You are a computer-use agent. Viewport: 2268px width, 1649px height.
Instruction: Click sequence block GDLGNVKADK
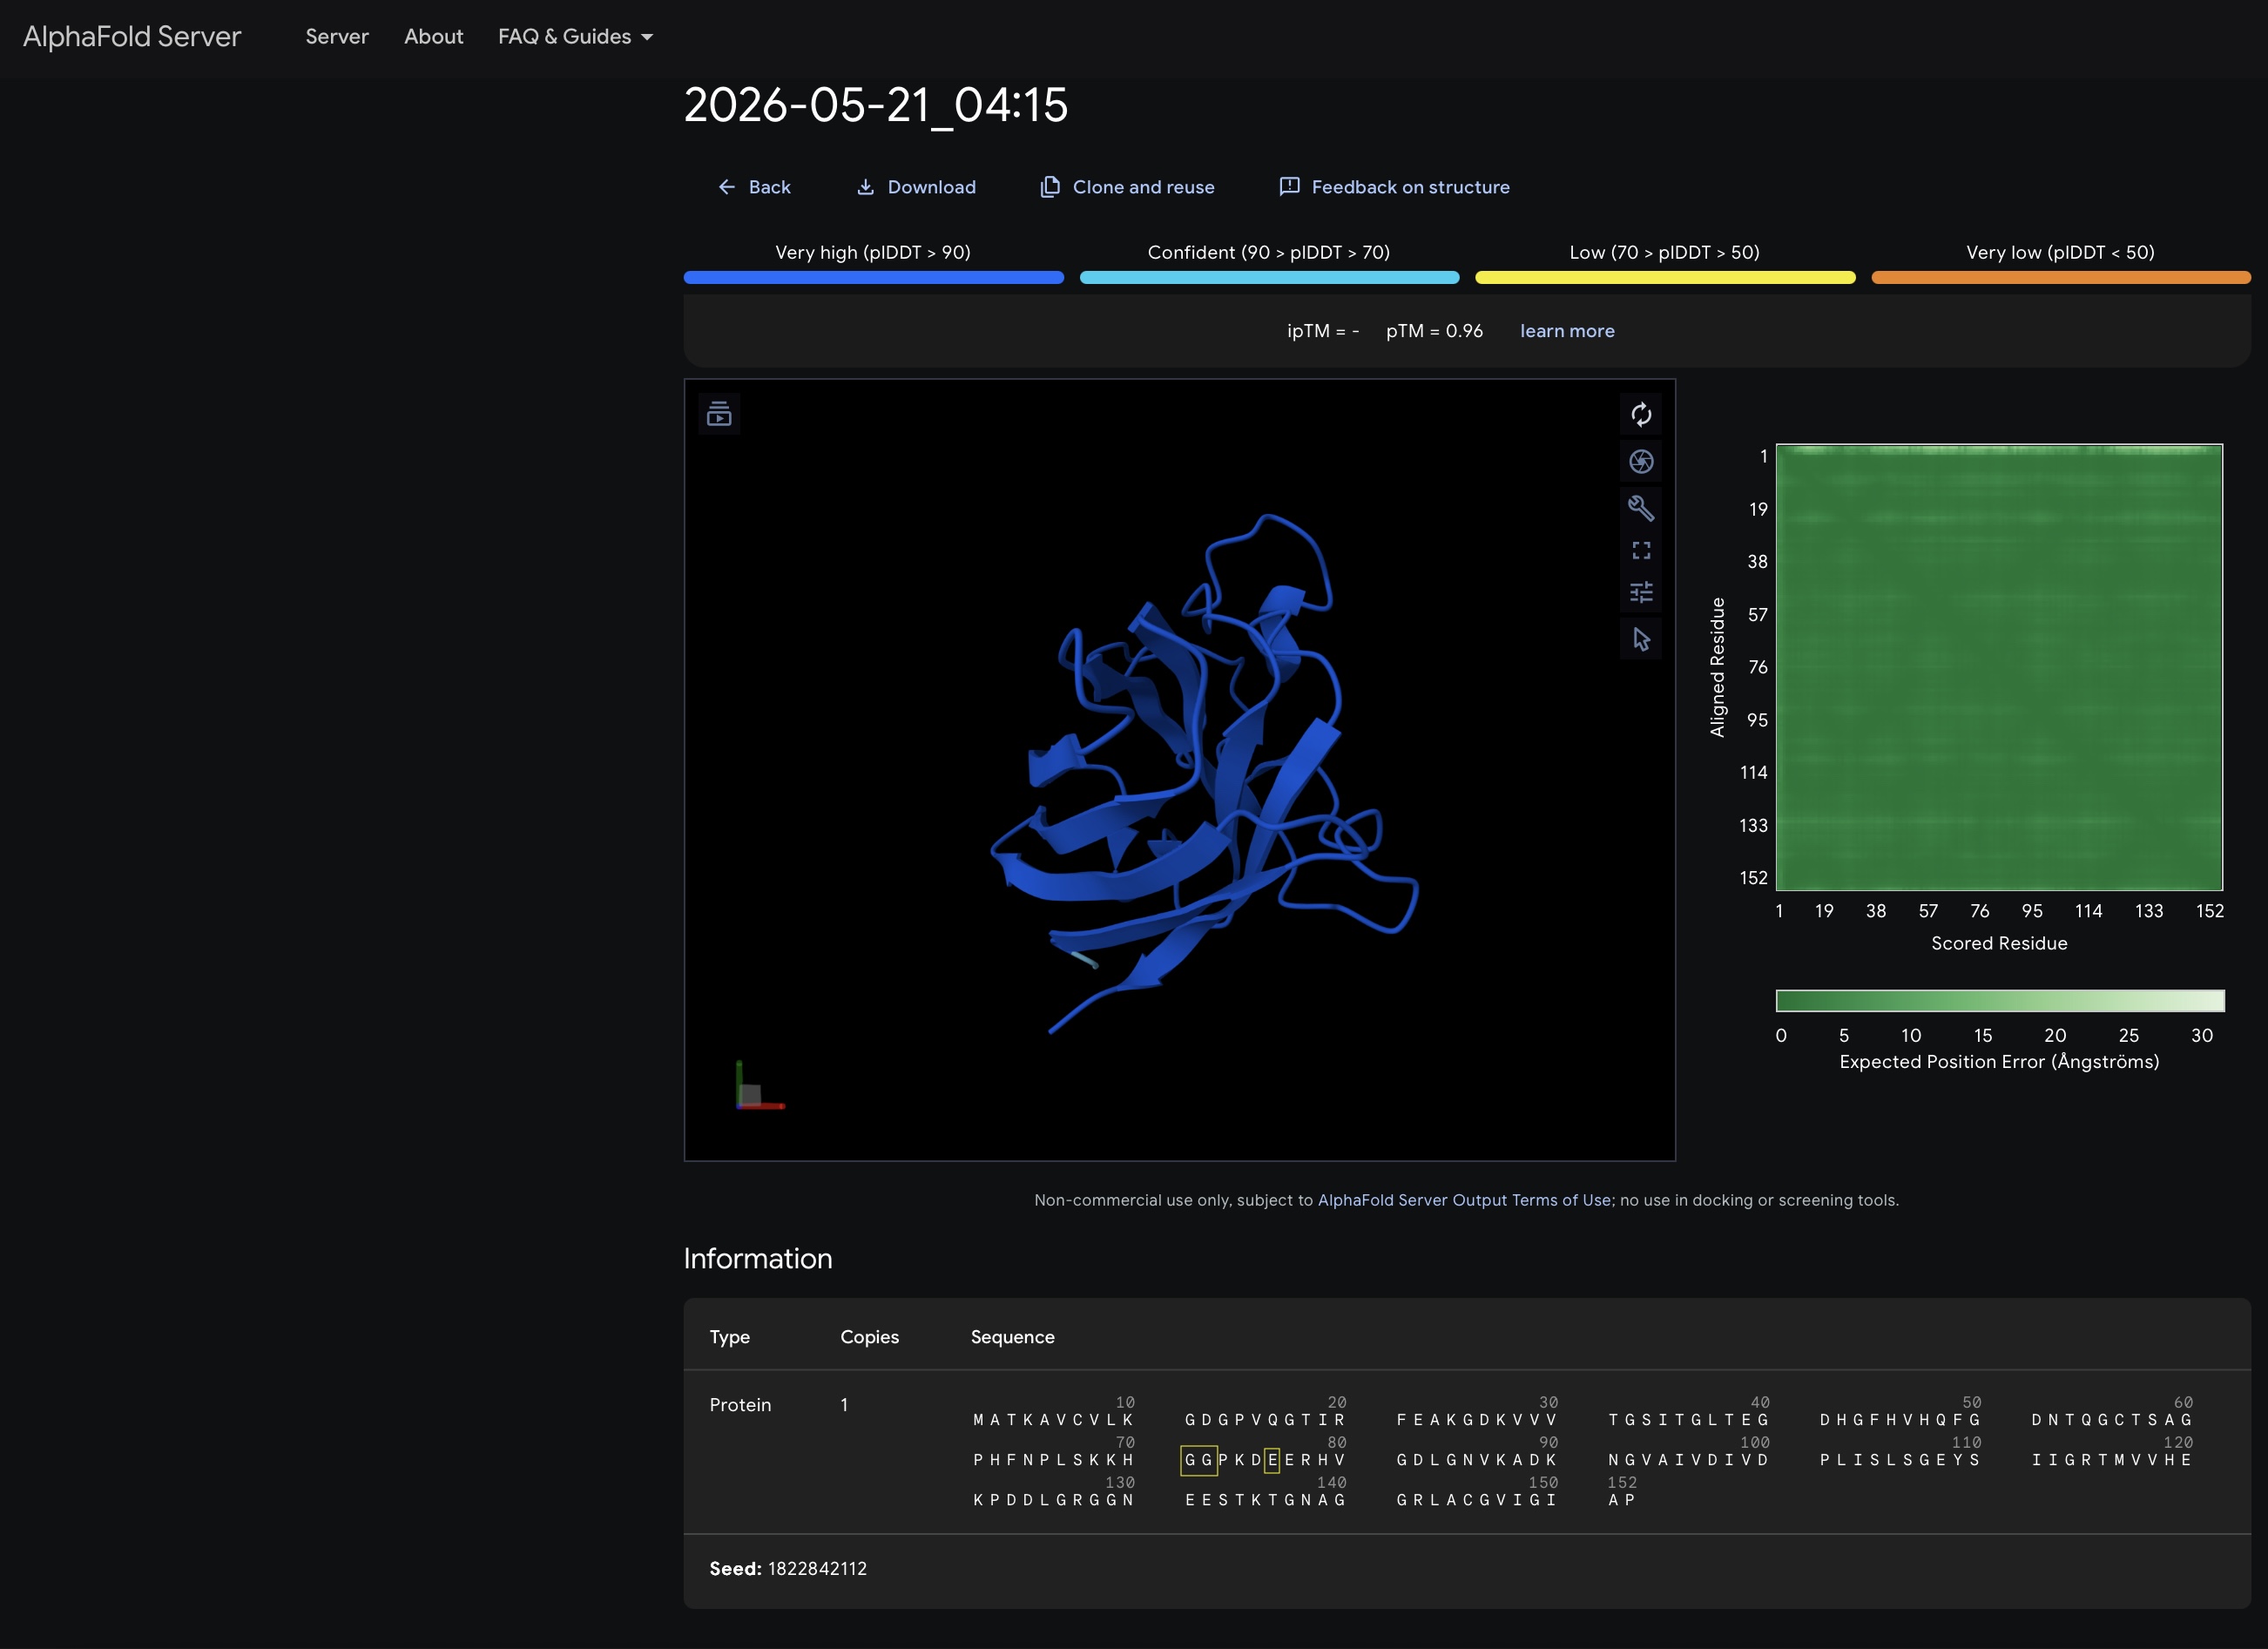(x=1477, y=1460)
